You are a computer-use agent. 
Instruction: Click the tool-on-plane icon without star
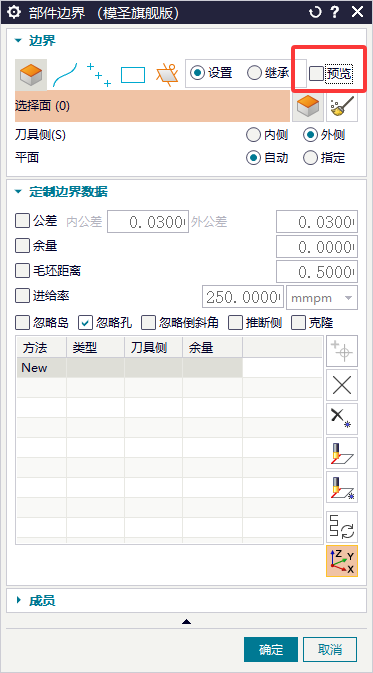(342, 453)
